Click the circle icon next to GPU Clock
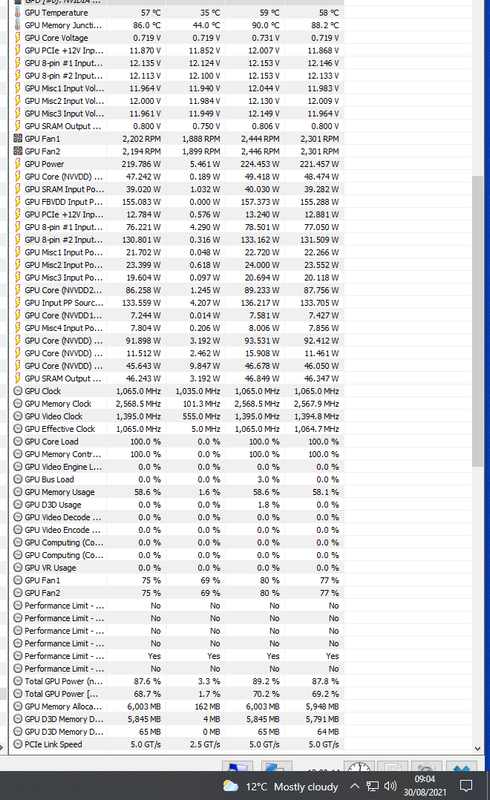This screenshot has height=800, width=490. click(x=18, y=391)
